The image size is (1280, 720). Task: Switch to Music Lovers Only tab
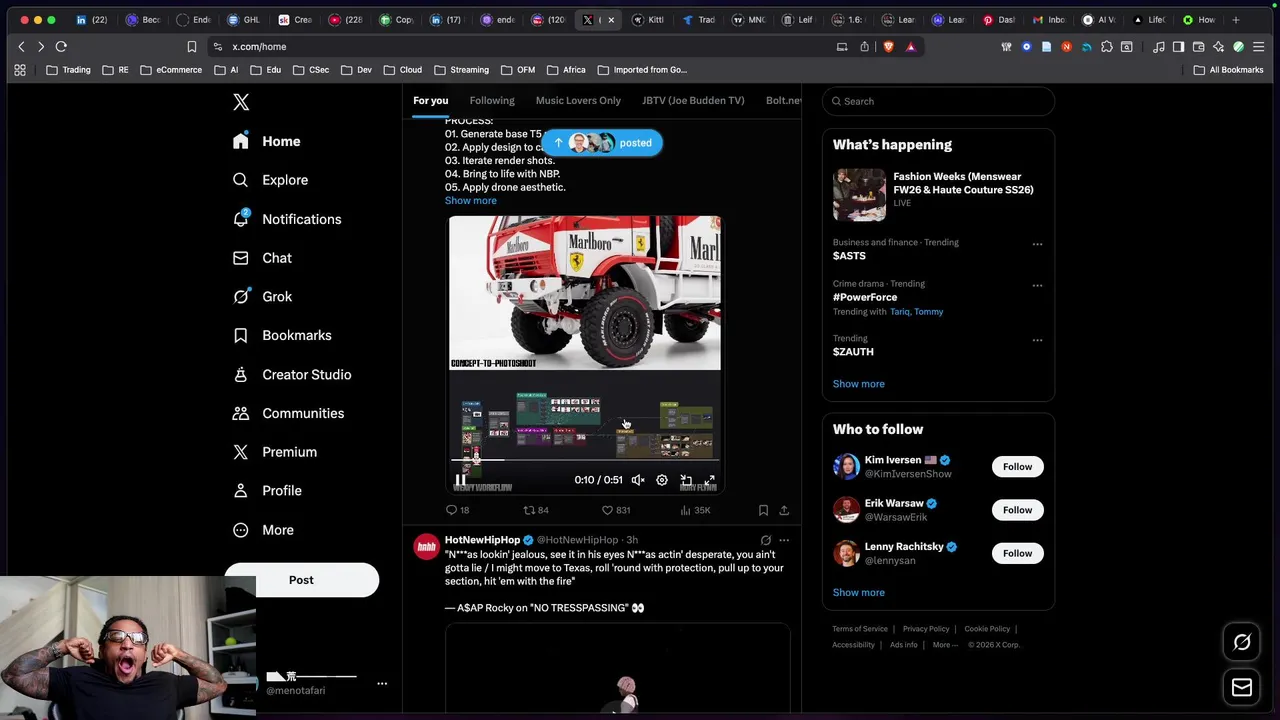pos(578,100)
